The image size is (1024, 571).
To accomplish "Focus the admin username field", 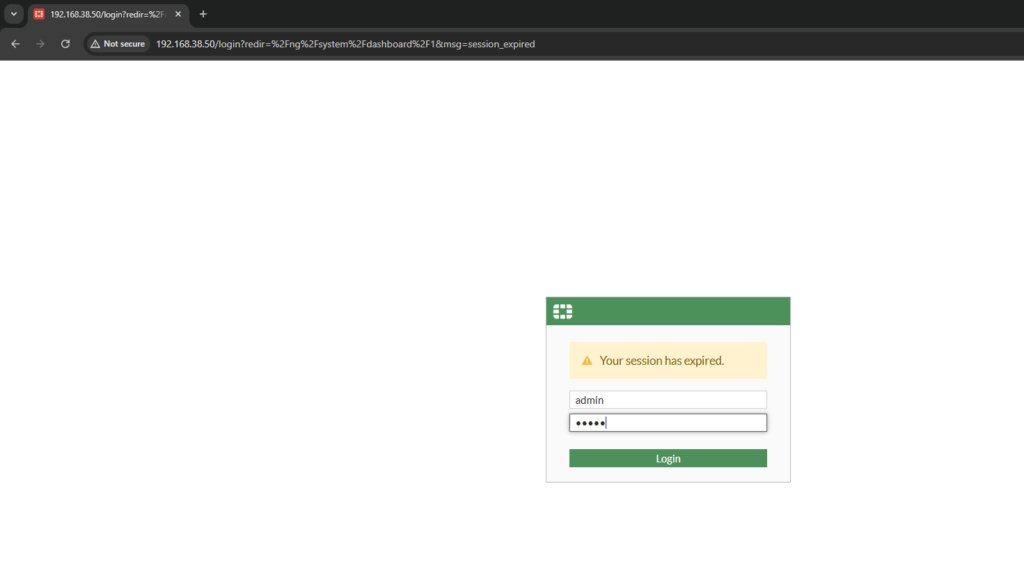I will (667, 400).
